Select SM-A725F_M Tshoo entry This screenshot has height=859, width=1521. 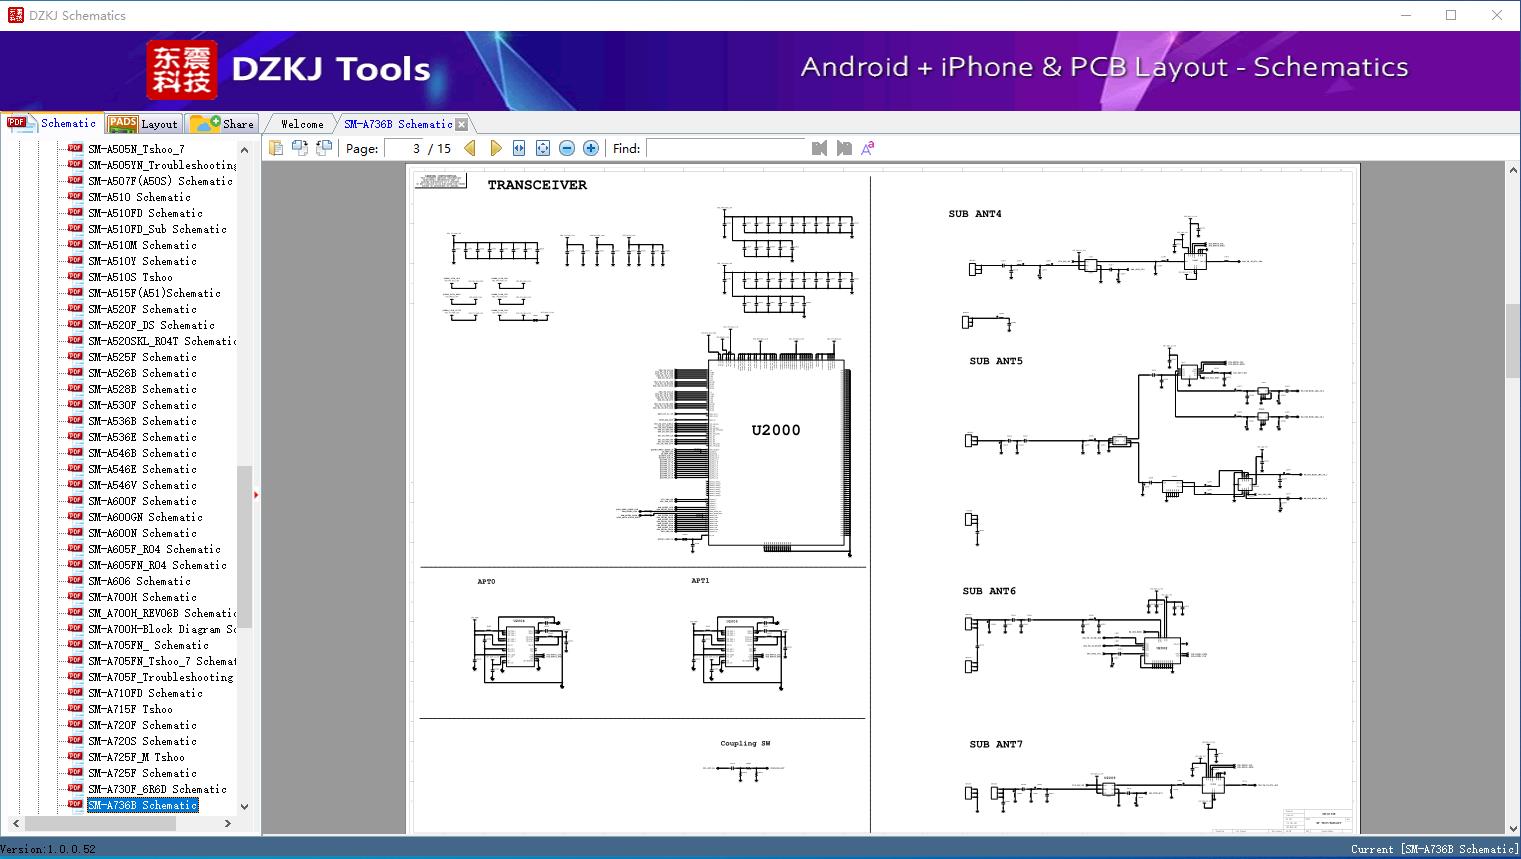coord(136,757)
